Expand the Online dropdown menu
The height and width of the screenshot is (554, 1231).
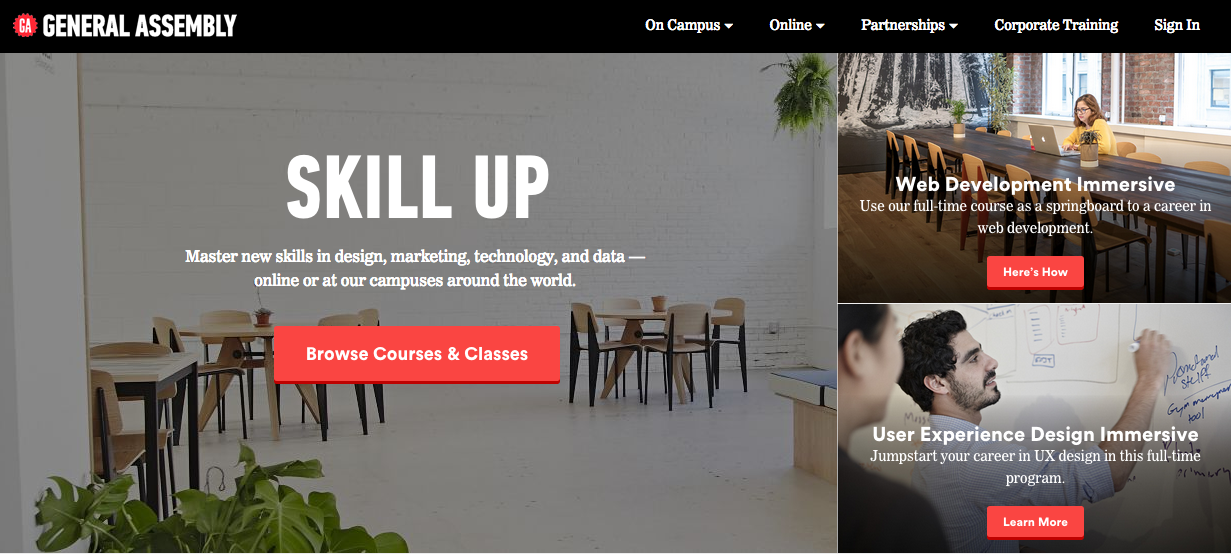coord(797,26)
